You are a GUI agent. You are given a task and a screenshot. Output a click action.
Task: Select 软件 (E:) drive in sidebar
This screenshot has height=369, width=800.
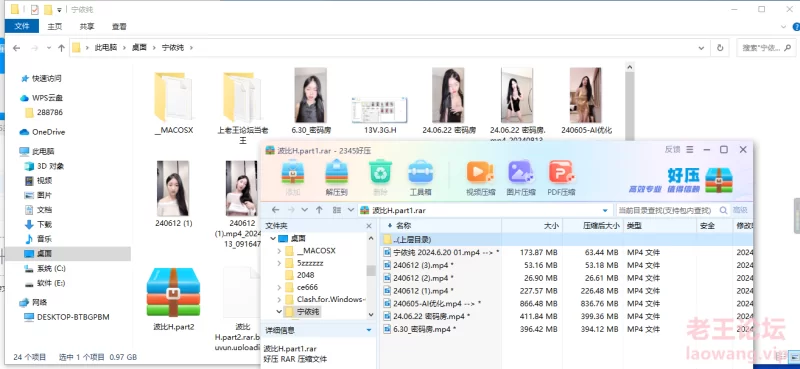[x=45, y=283]
